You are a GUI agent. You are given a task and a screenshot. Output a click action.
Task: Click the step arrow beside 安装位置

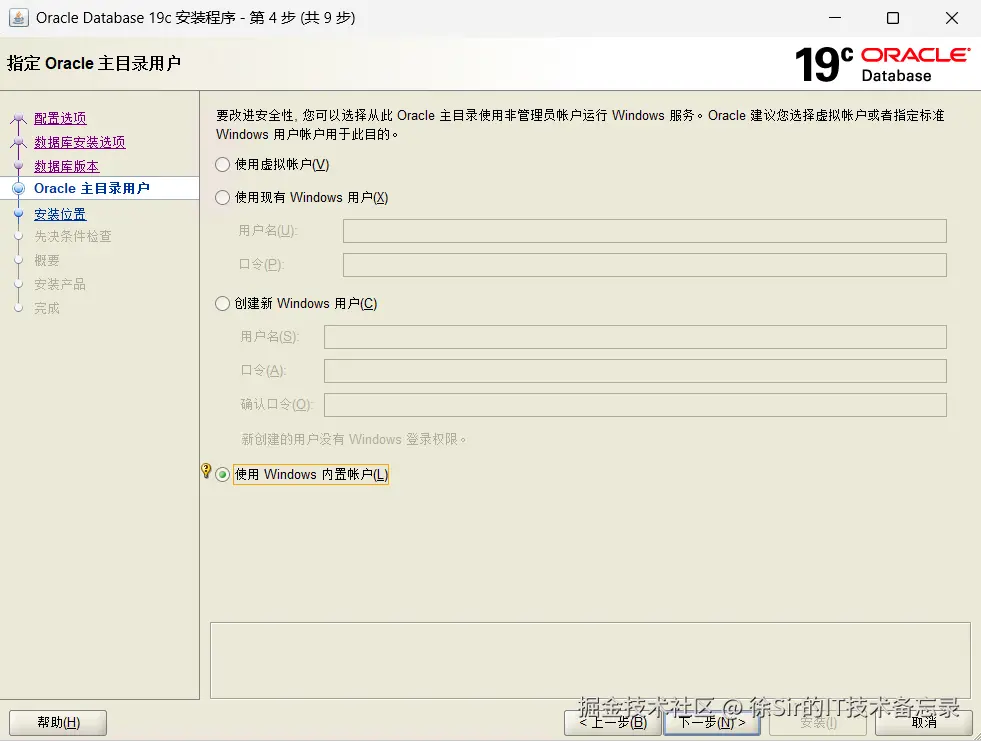(20, 213)
